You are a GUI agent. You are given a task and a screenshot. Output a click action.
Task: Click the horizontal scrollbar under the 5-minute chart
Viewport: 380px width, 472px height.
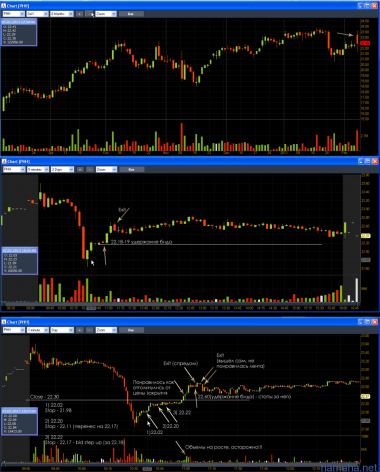[x=180, y=304]
